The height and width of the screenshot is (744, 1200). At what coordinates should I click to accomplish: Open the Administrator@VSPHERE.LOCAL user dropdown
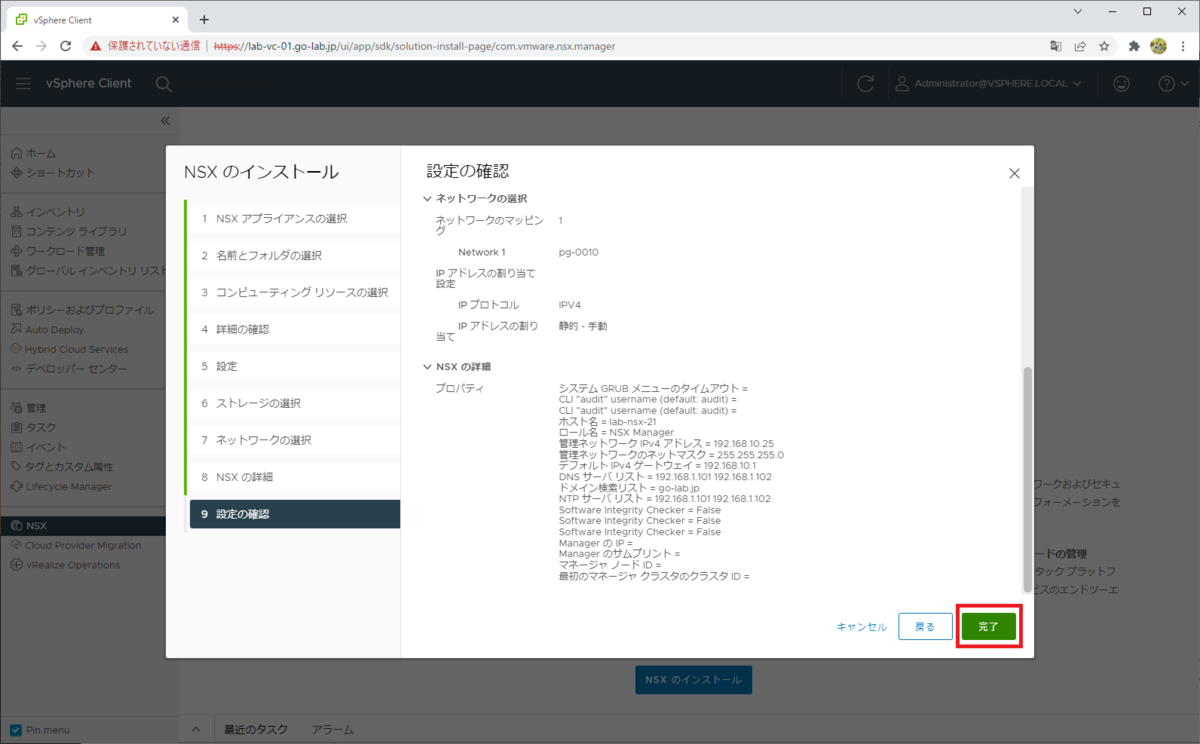(x=988, y=84)
